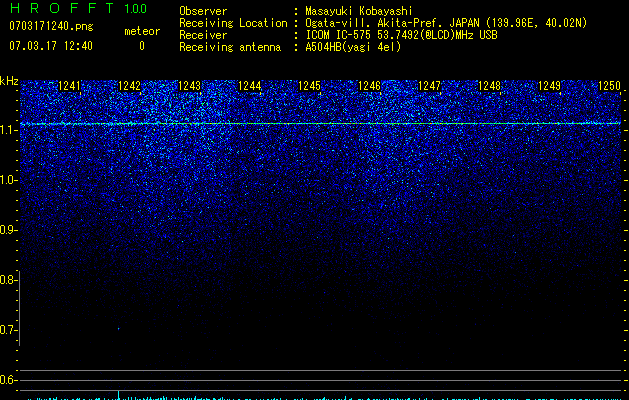Select observer name Masayuki Kobayashi
The width and height of the screenshot is (629, 400).
pos(359,11)
